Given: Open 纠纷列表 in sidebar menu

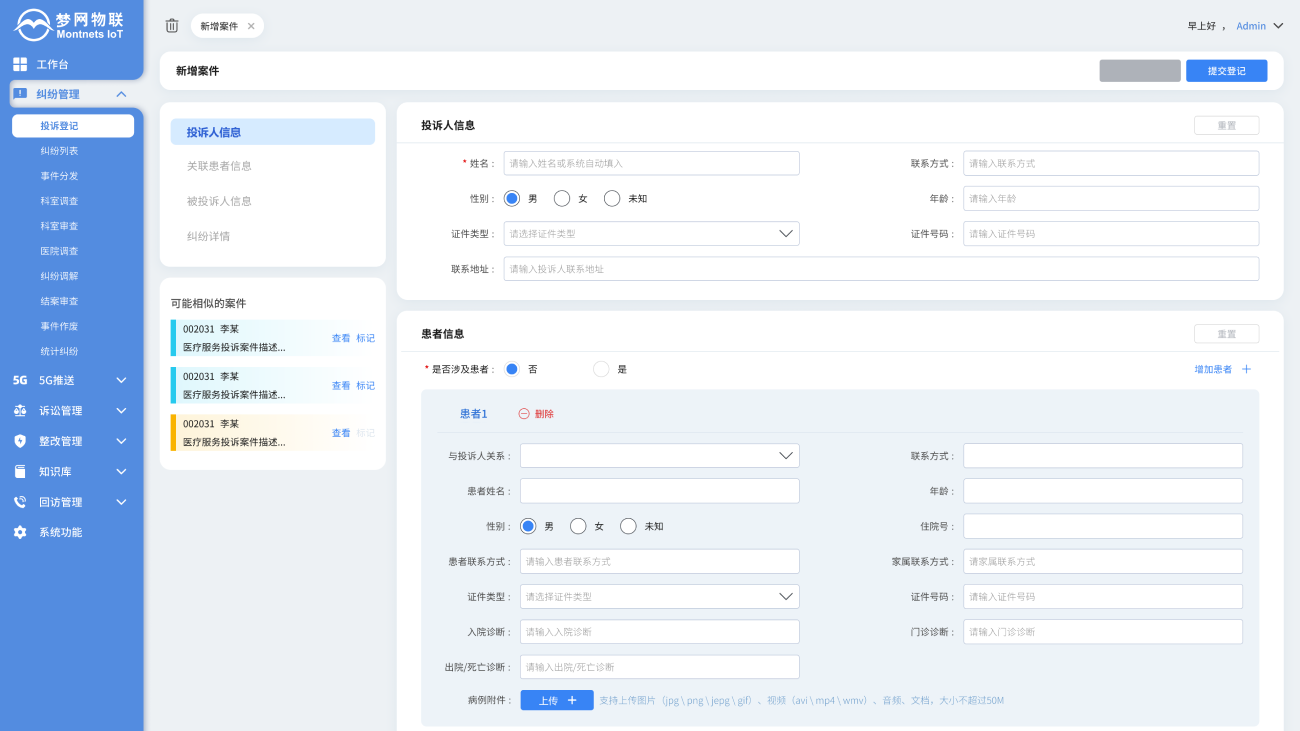Looking at the screenshot, I should (59, 151).
